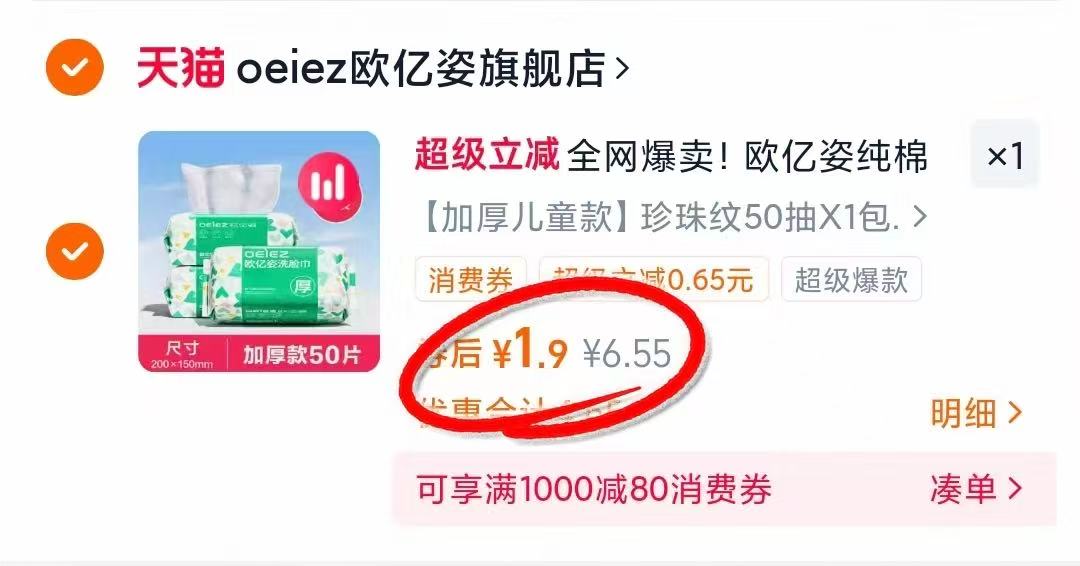This screenshot has height=566, width=1080.
Task: Tap the 可享满1000减80消费券 banner
Action: tap(594, 490)
